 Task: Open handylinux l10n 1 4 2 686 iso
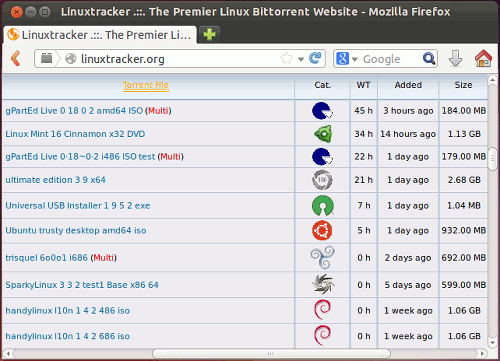pyautogui.click(x=67, y=336)
